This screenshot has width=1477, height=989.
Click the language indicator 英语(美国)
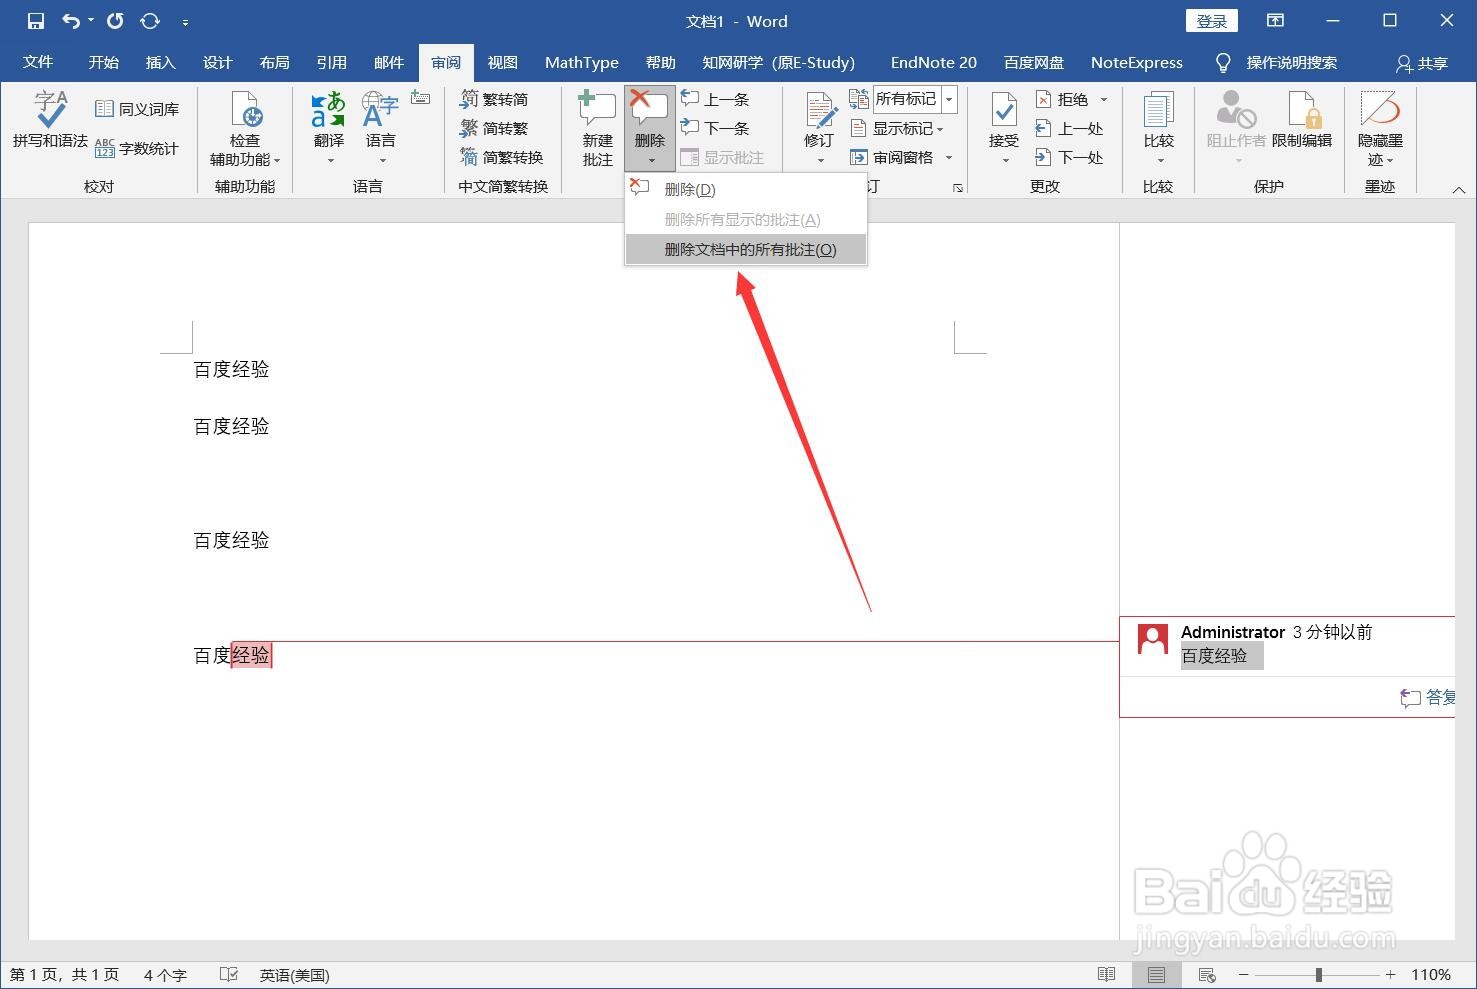(294, 975)
